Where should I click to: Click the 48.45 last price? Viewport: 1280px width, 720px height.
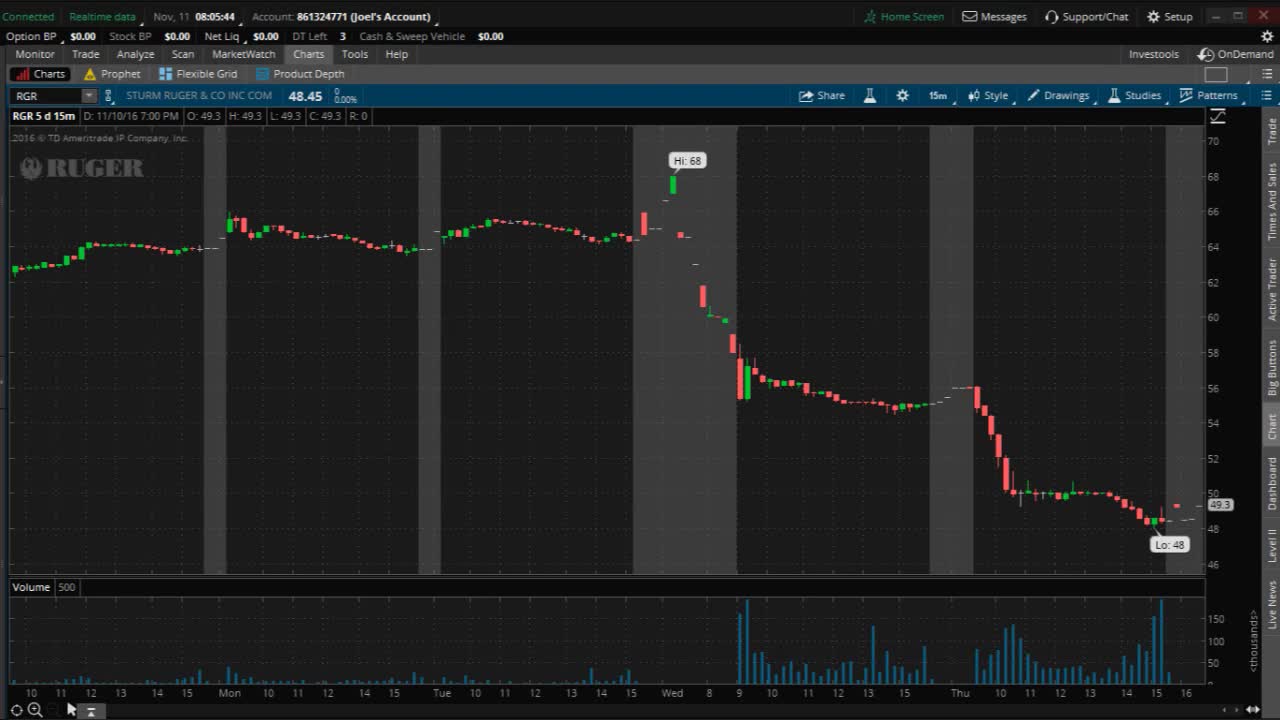click(305, 96)
